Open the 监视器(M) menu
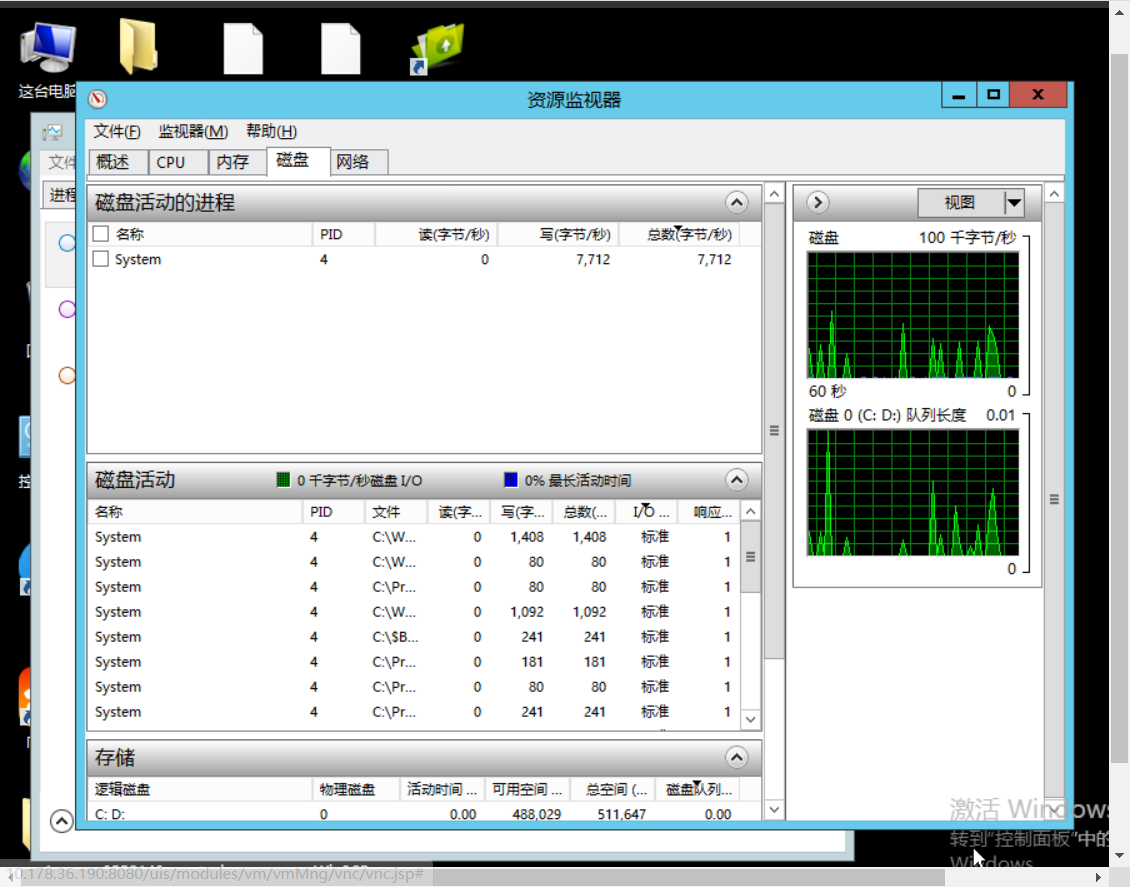Screen dimensions: 1130x887 193,131
